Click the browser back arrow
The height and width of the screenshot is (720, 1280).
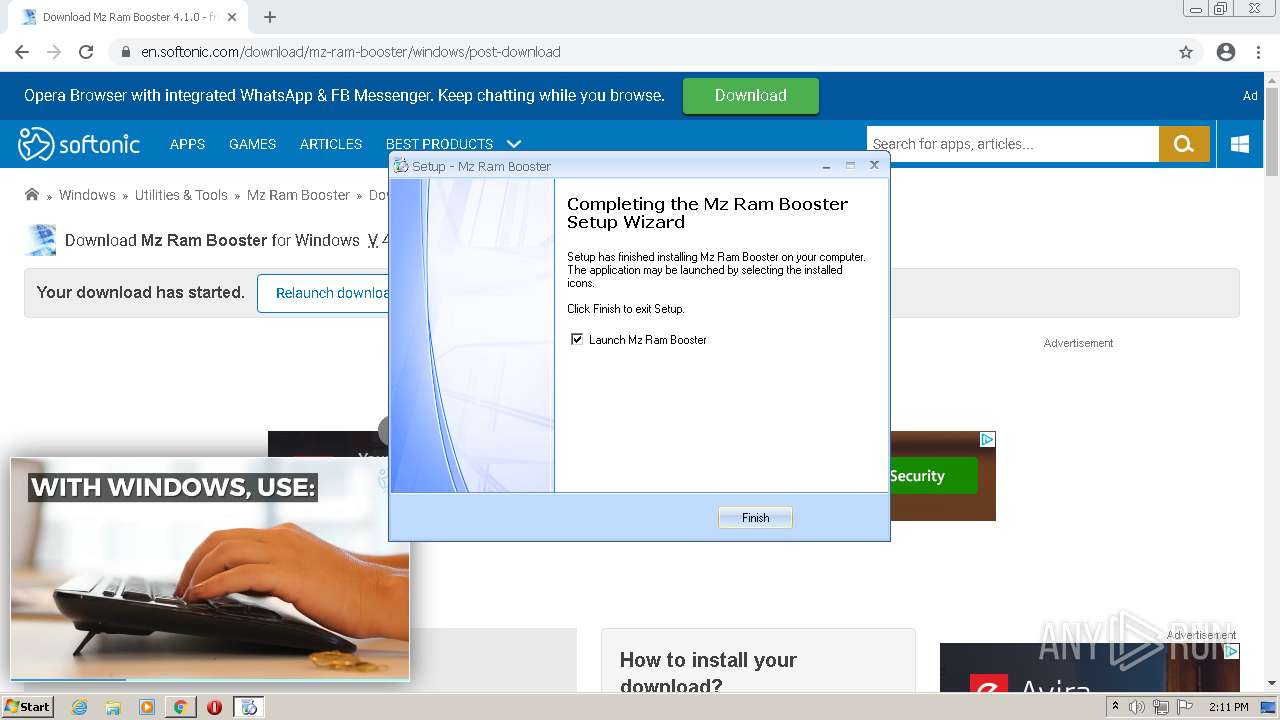(22, 52)
